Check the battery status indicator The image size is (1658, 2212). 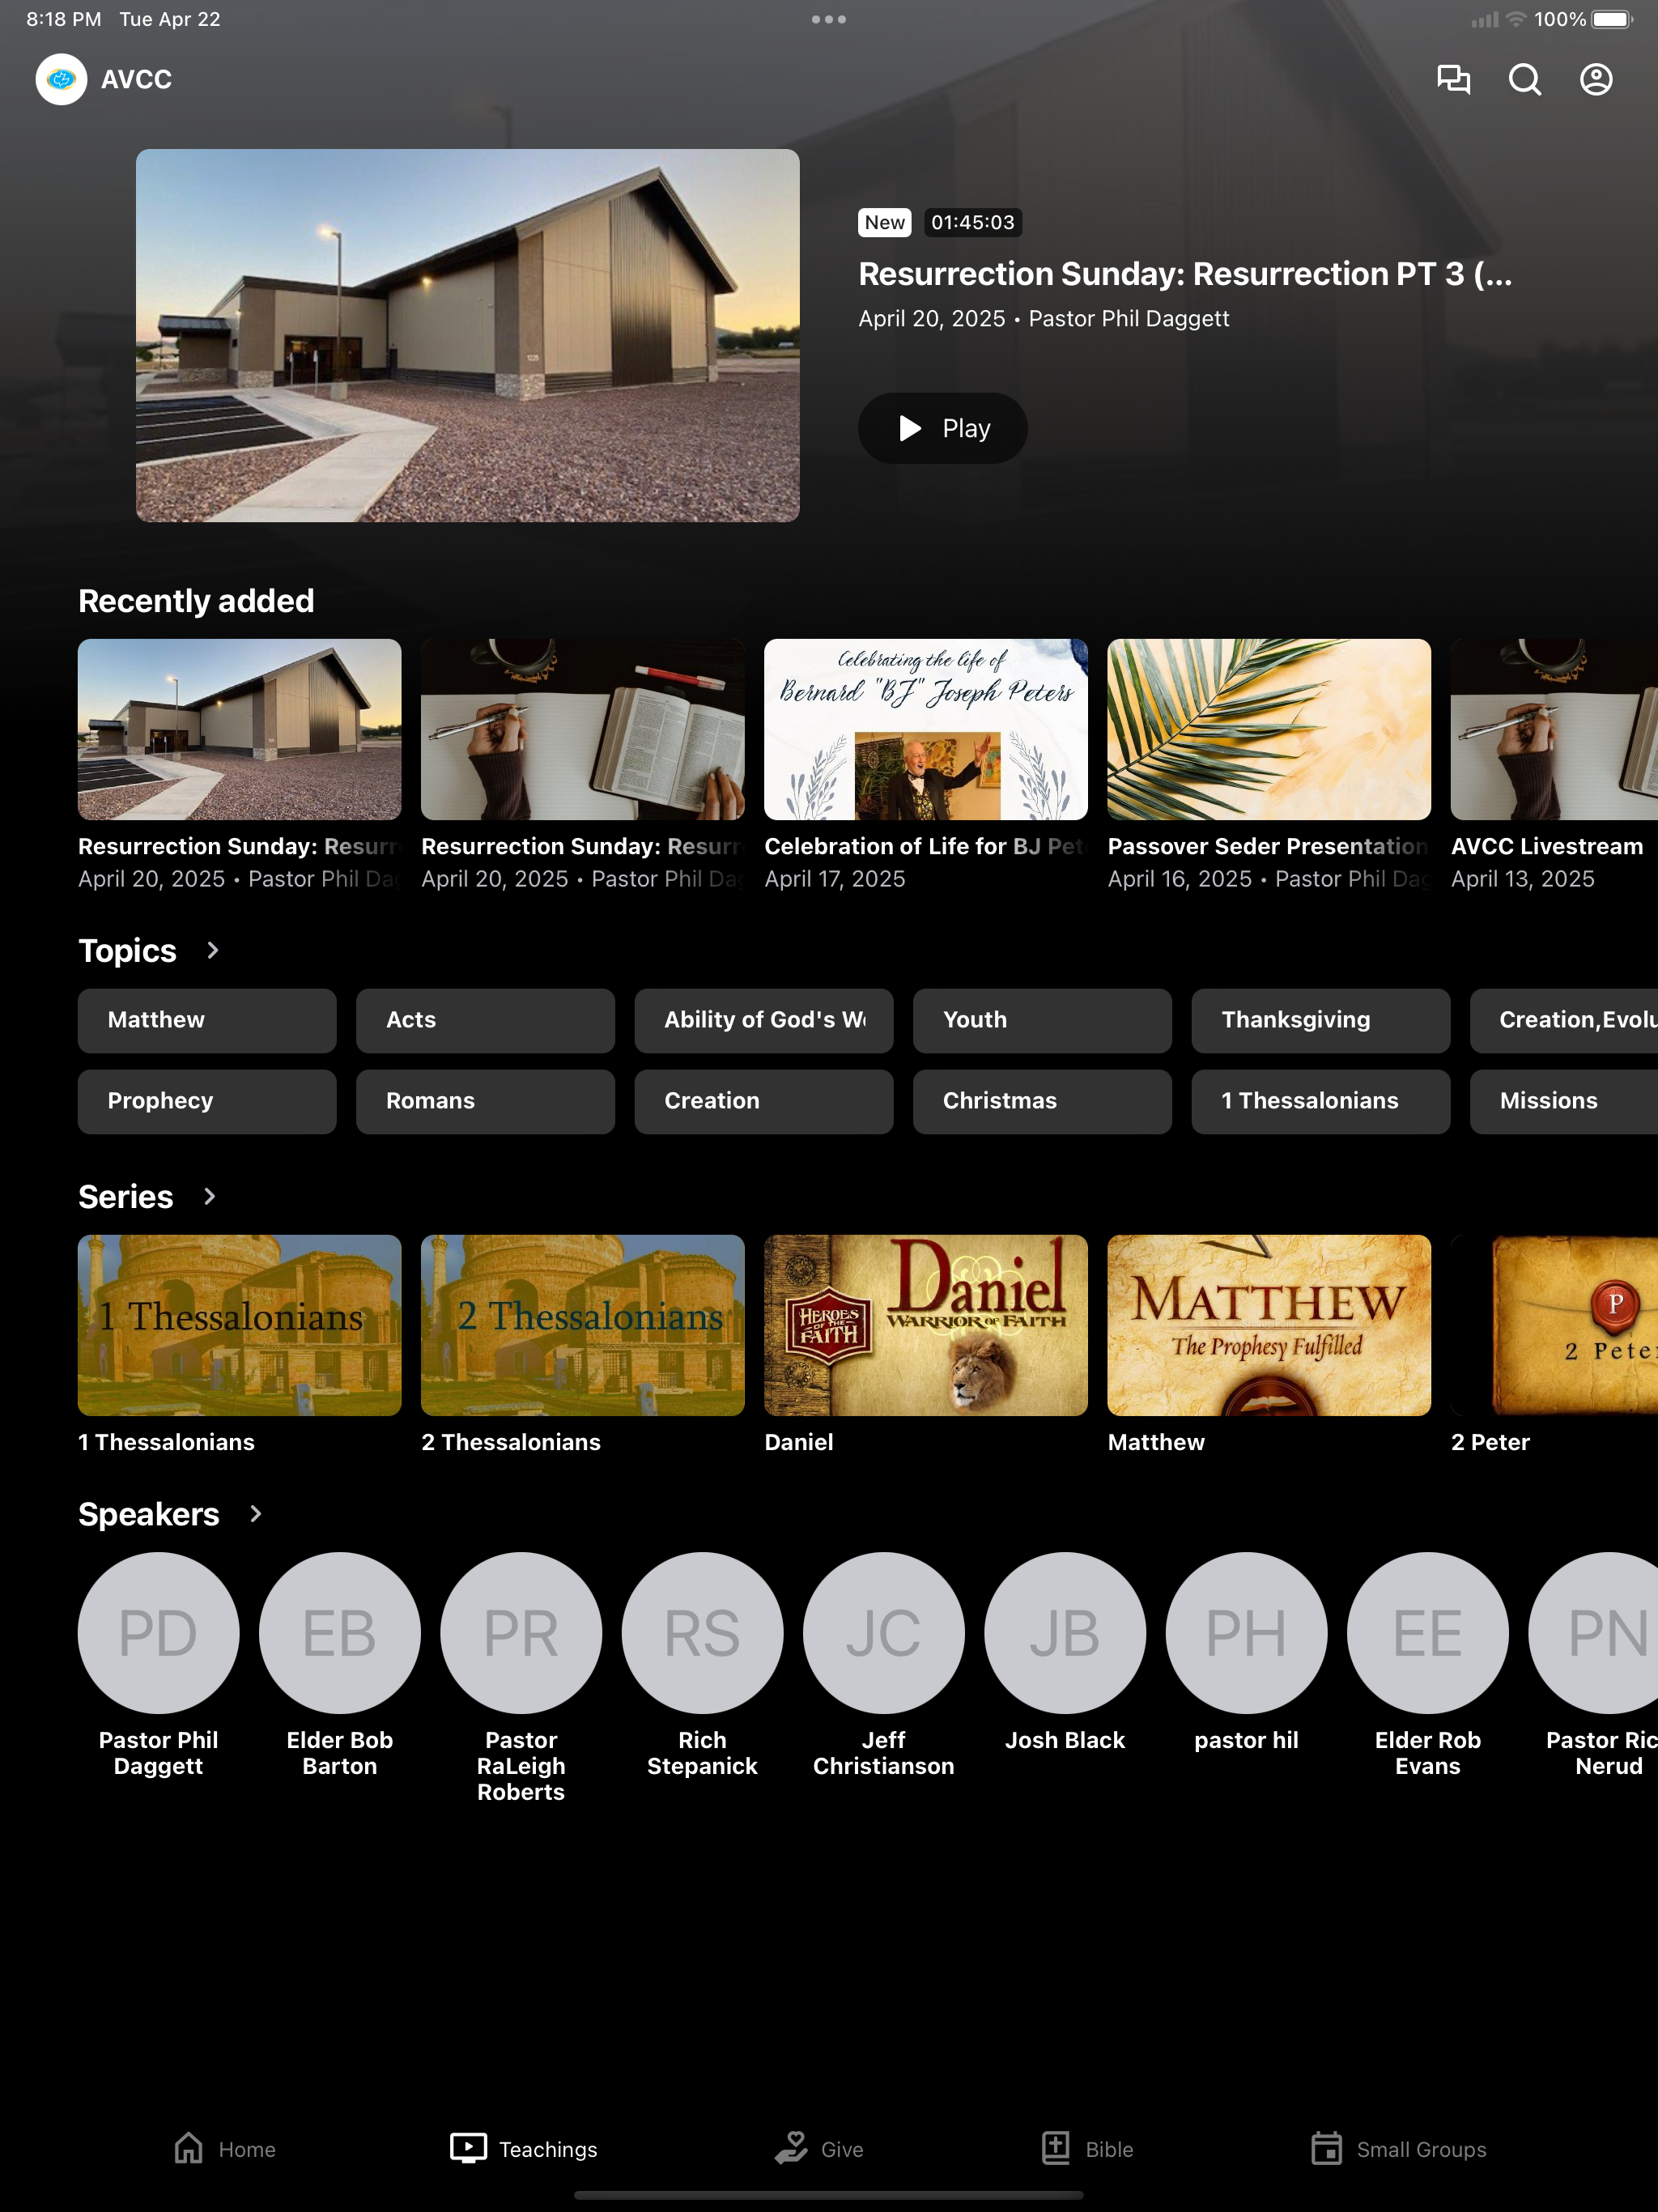coord(1611,19)
